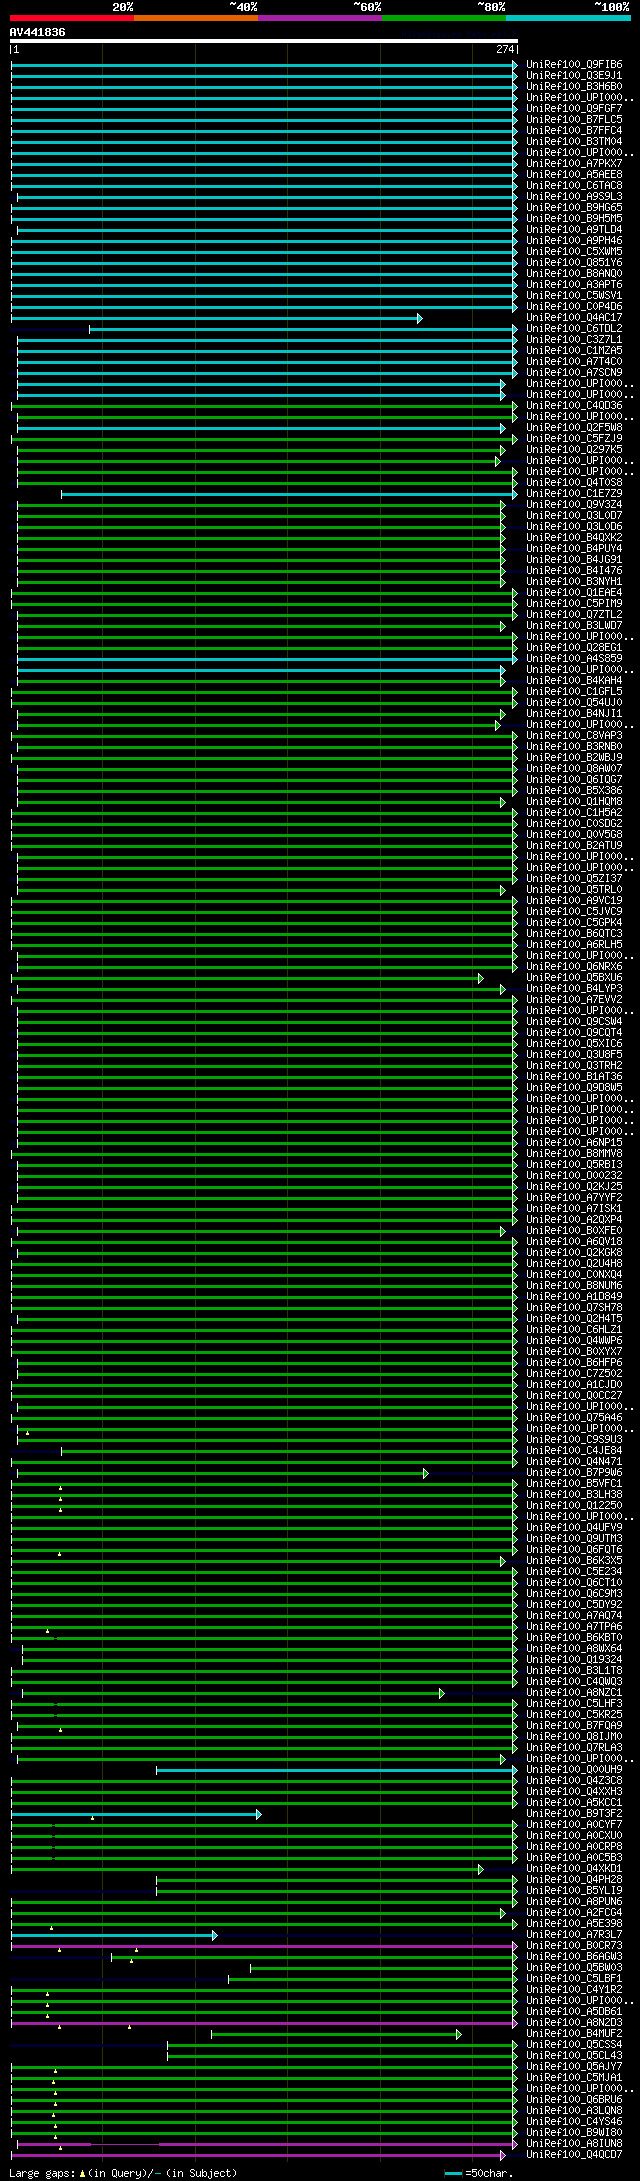Click the cyan ~100% legend segment

pos(568,17)
